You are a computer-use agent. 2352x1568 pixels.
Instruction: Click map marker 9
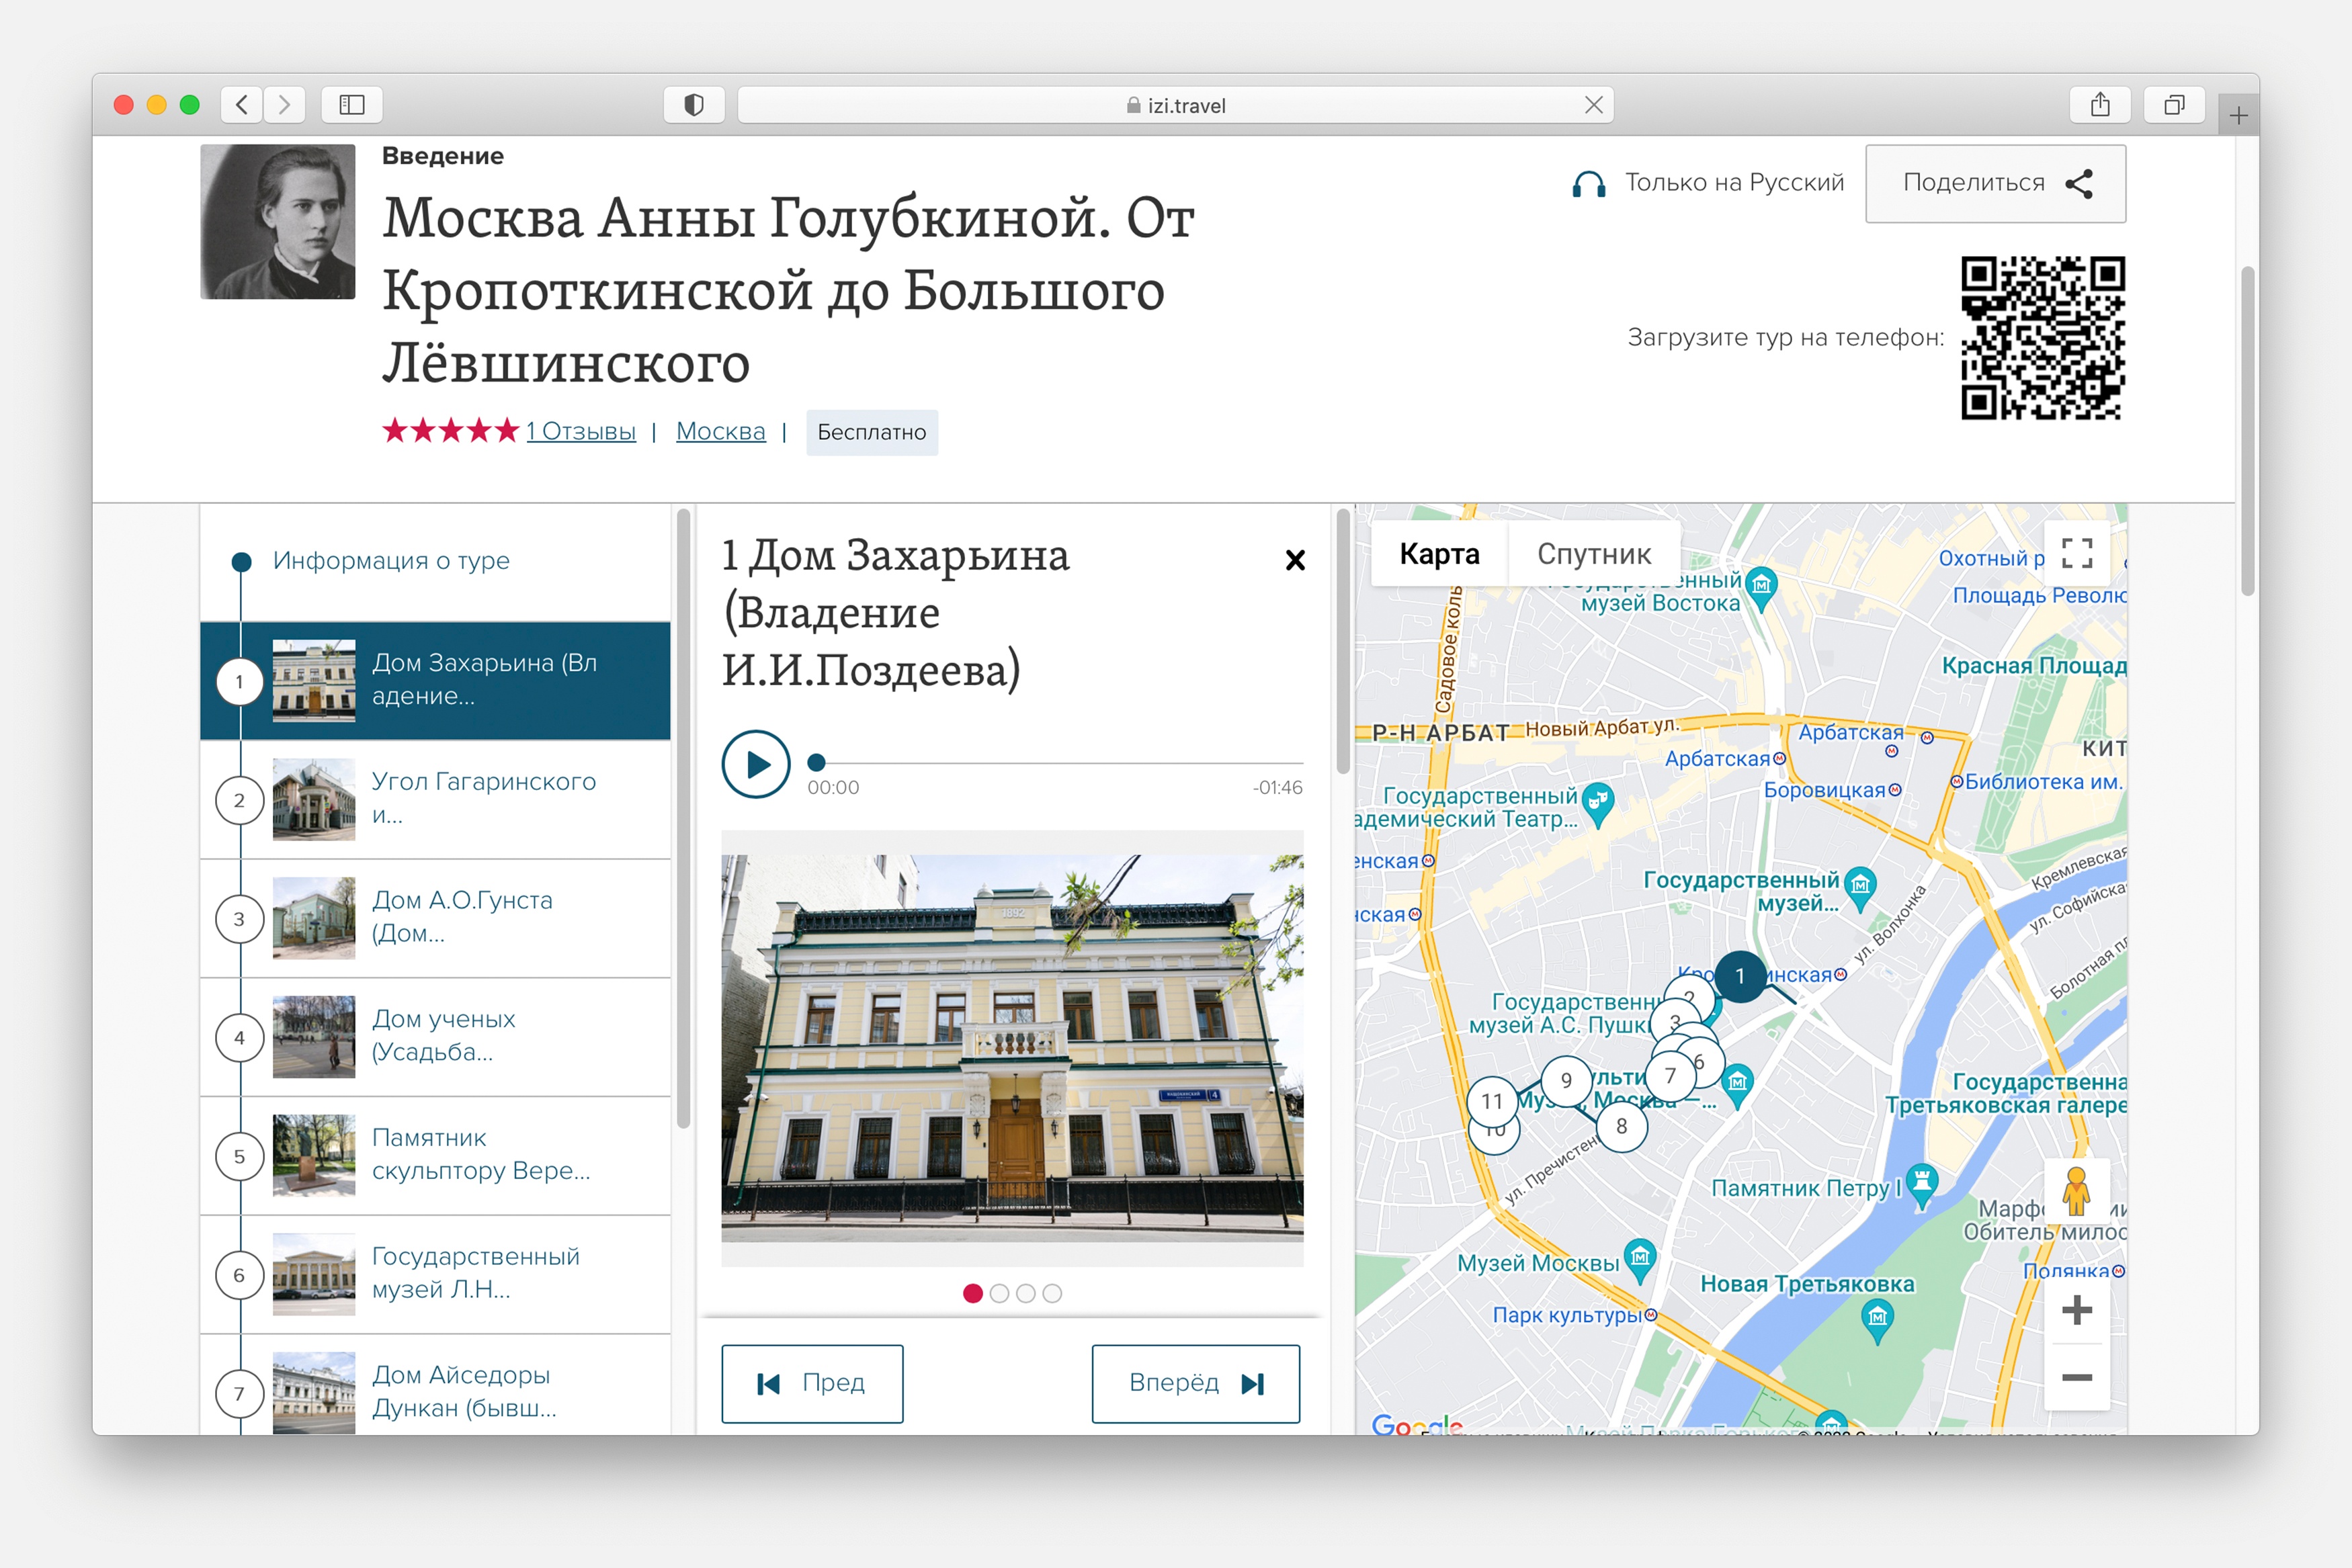1566,1080
